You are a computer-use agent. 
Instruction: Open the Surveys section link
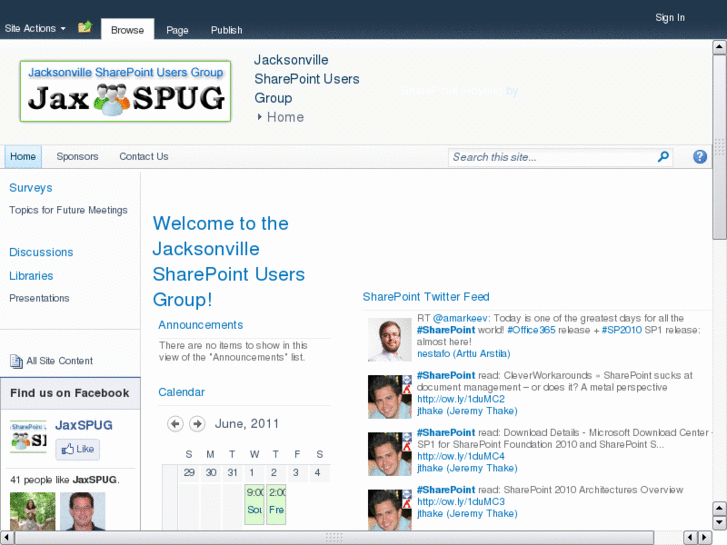tap(31, 188)
